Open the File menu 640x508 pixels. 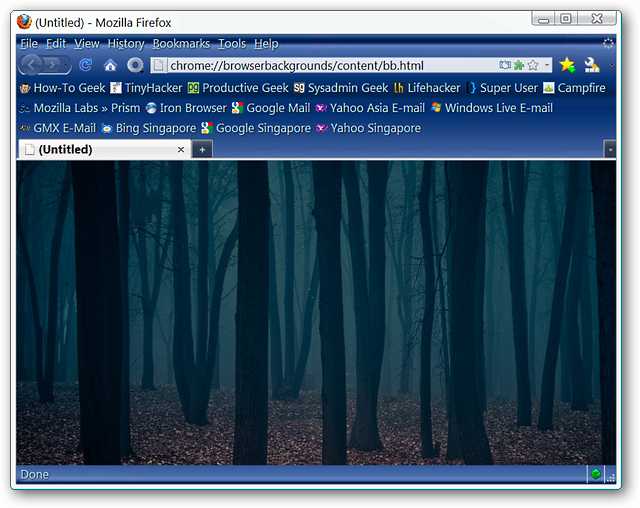pyautogui.click(x=29, y=44)
